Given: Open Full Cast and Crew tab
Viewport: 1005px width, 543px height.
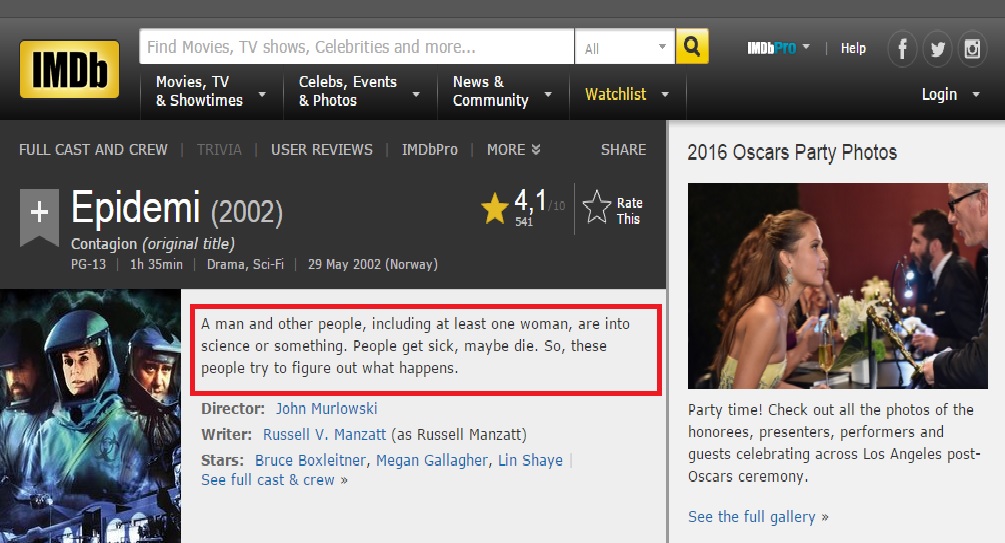Looking at the screenshot, I should [x=93, y=150].
